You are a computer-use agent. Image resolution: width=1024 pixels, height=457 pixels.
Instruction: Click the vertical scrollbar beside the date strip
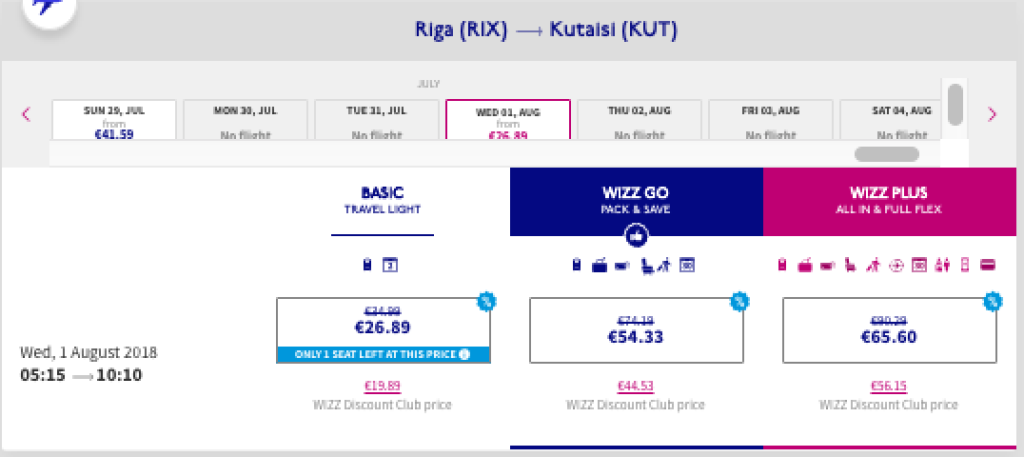point(955,104)
